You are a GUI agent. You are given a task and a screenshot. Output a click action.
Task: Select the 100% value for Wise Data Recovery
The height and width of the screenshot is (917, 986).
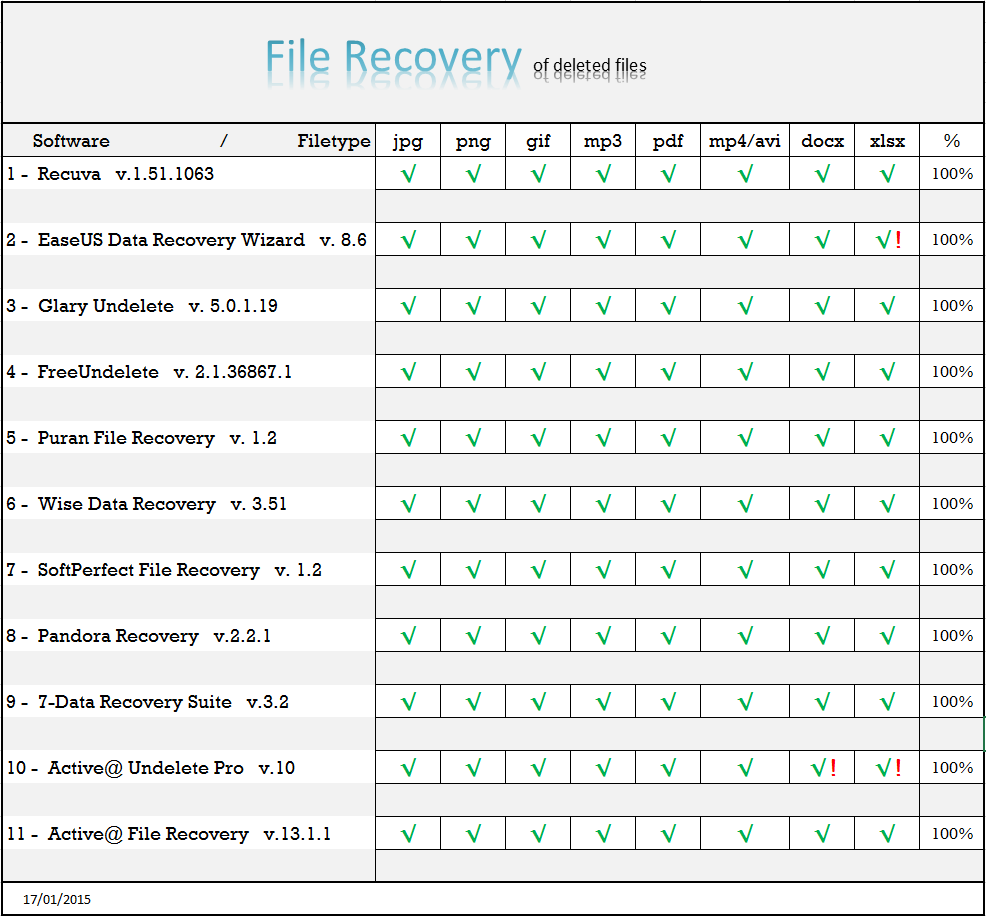click(952, 504)
